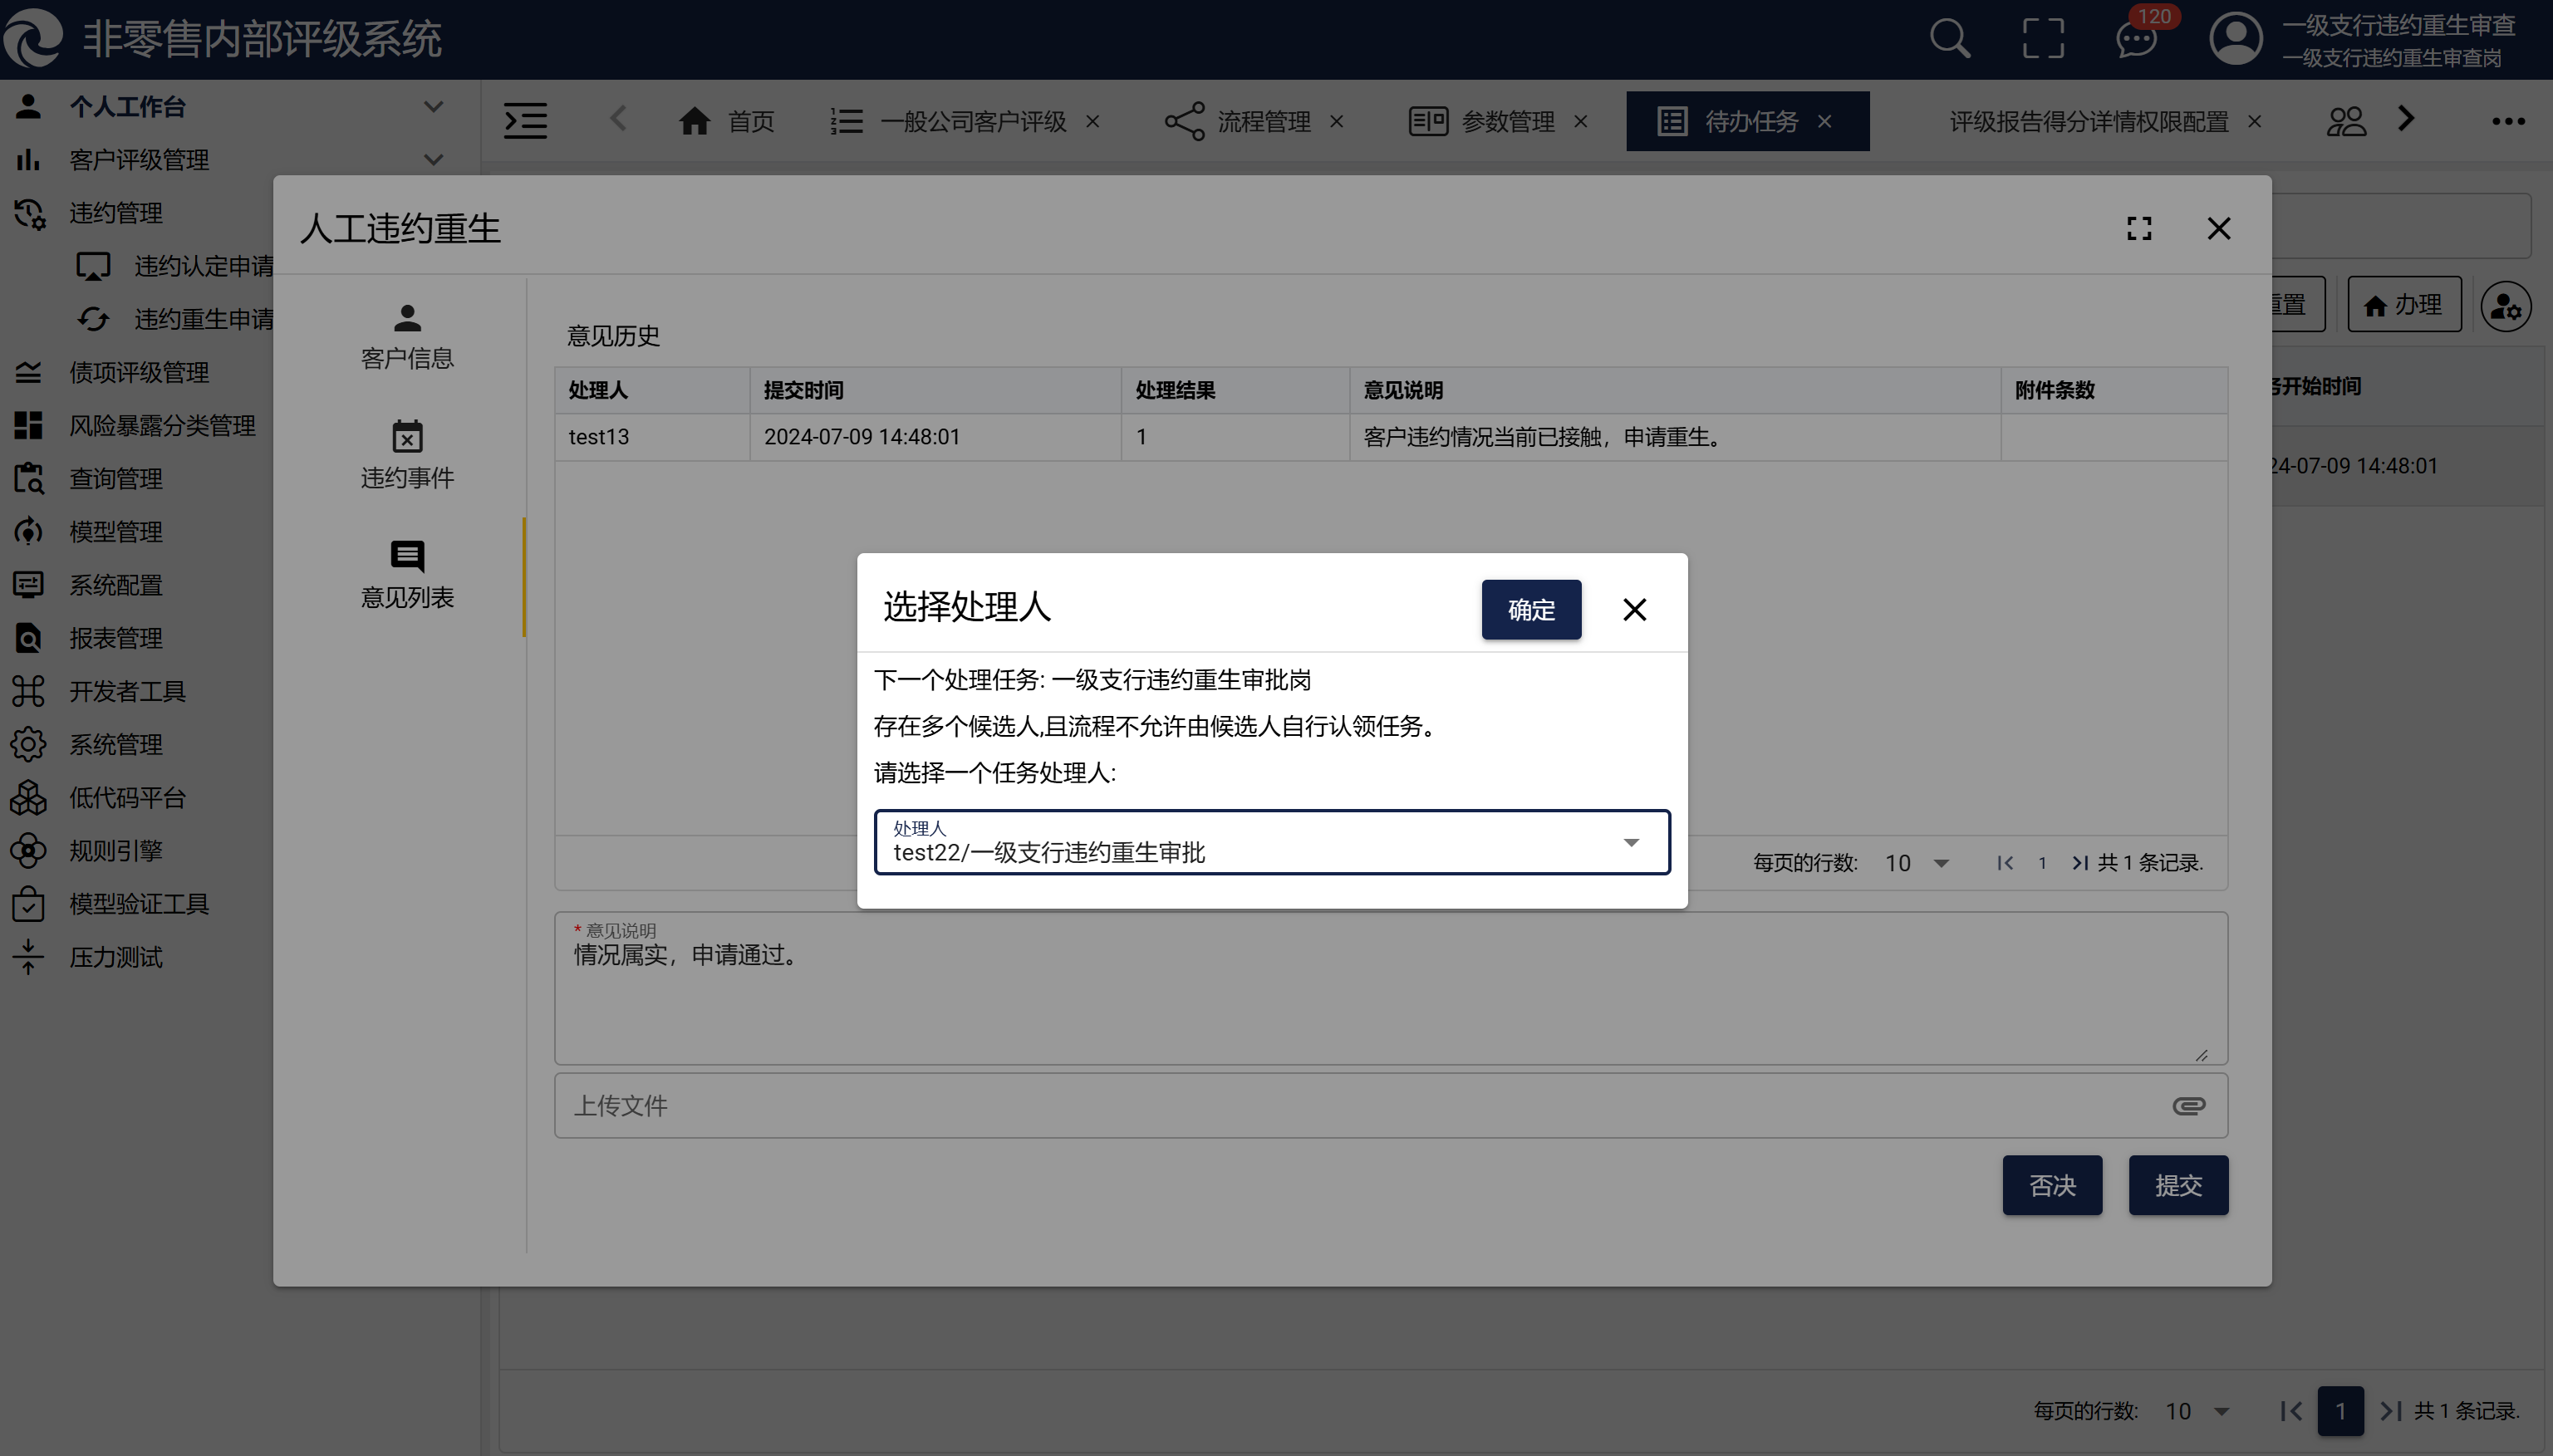Click into the 意见说明 text area
Screen dimensions: 2553x1456
point(1390,995)
